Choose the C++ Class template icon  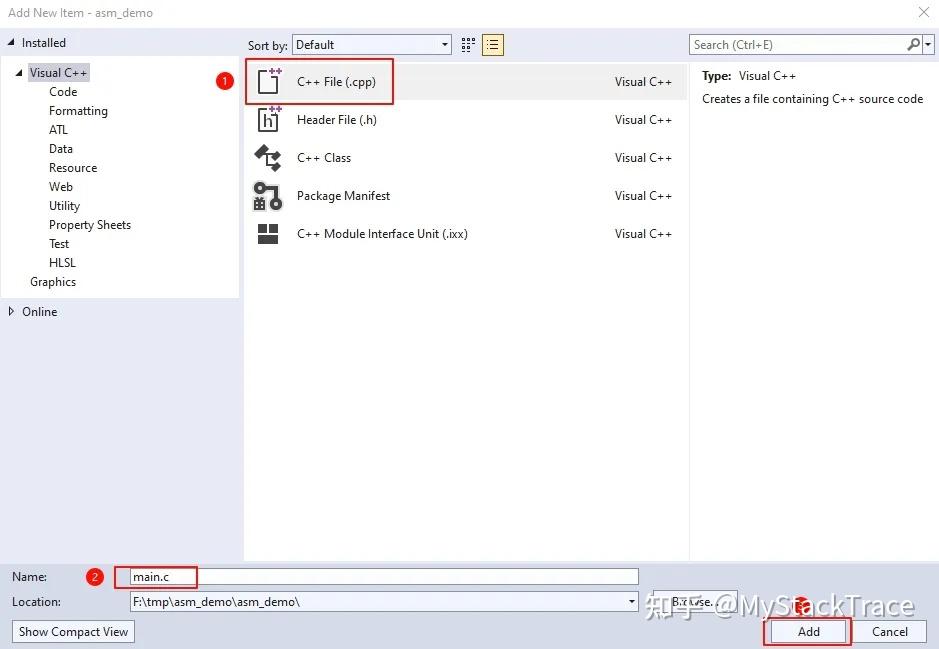click(268, 157)
